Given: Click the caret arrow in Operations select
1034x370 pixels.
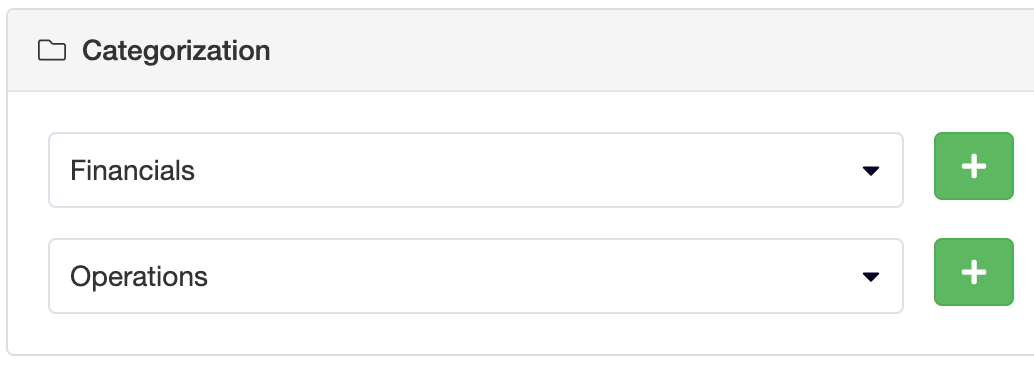Looking at the screenshot, I should [x=870, y=277].
